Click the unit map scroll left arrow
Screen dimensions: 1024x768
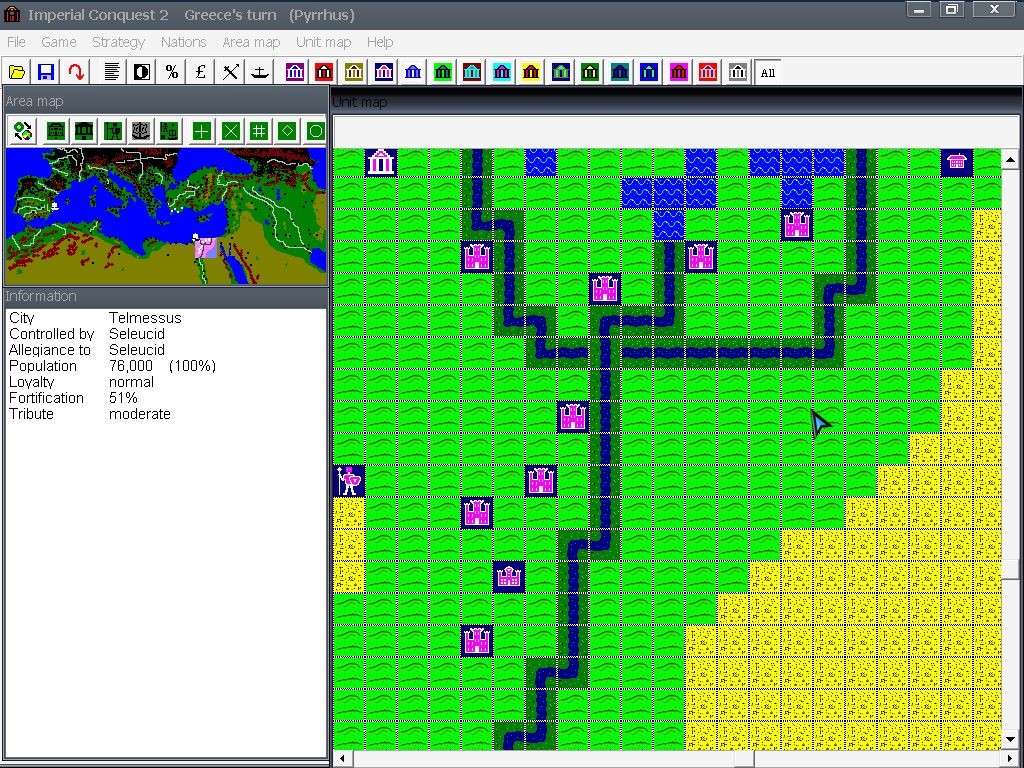(342, 759)
